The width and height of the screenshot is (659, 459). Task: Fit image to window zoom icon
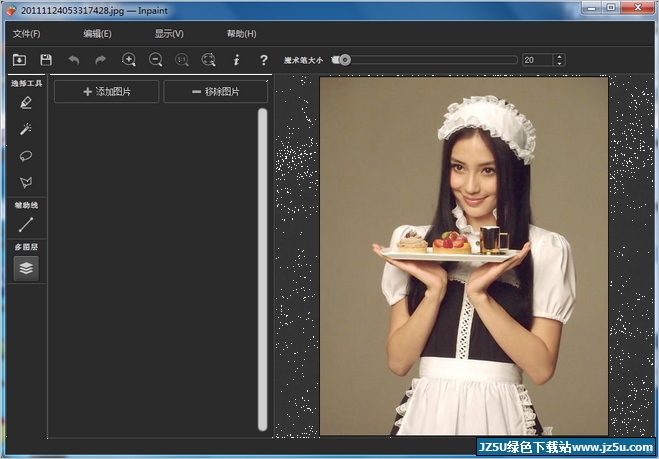(x=208, y=60)
